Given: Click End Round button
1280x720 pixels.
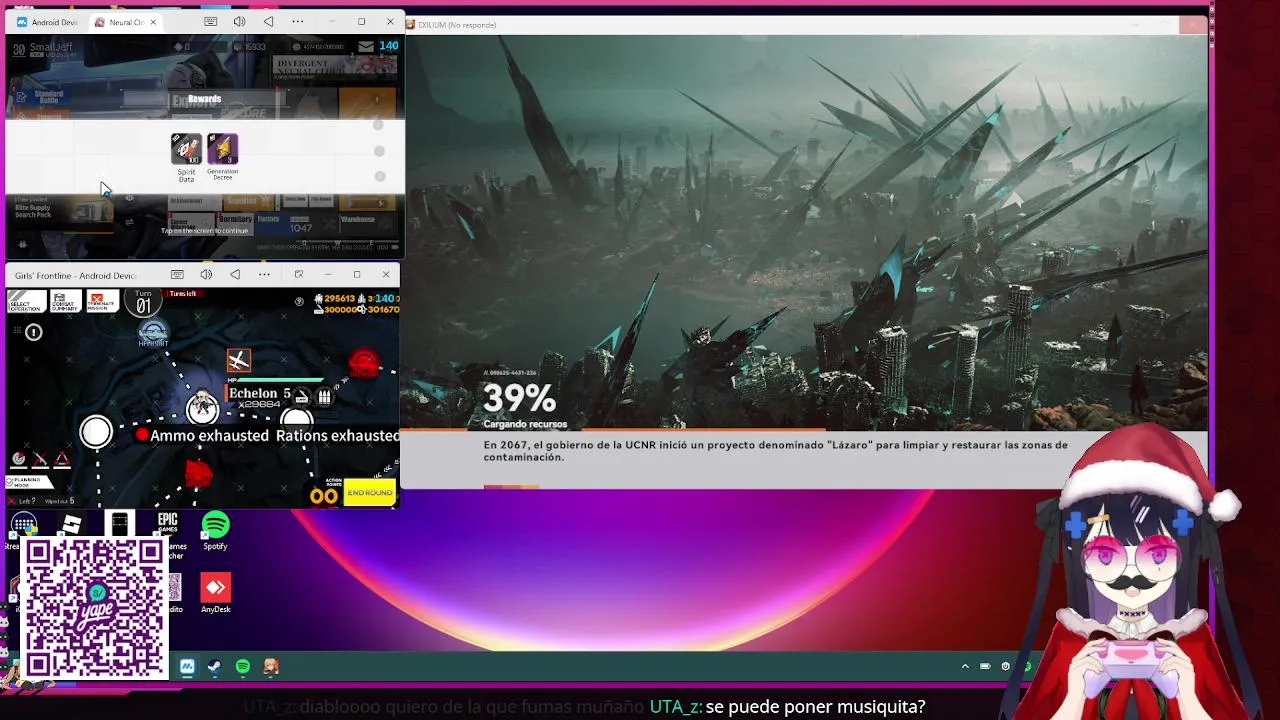Looking at the screenshot, I should coord(369,493).
